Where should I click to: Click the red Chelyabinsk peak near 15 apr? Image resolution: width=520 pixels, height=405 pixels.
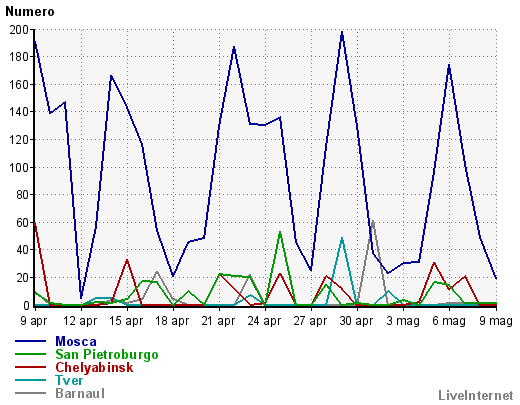point(127,260)
